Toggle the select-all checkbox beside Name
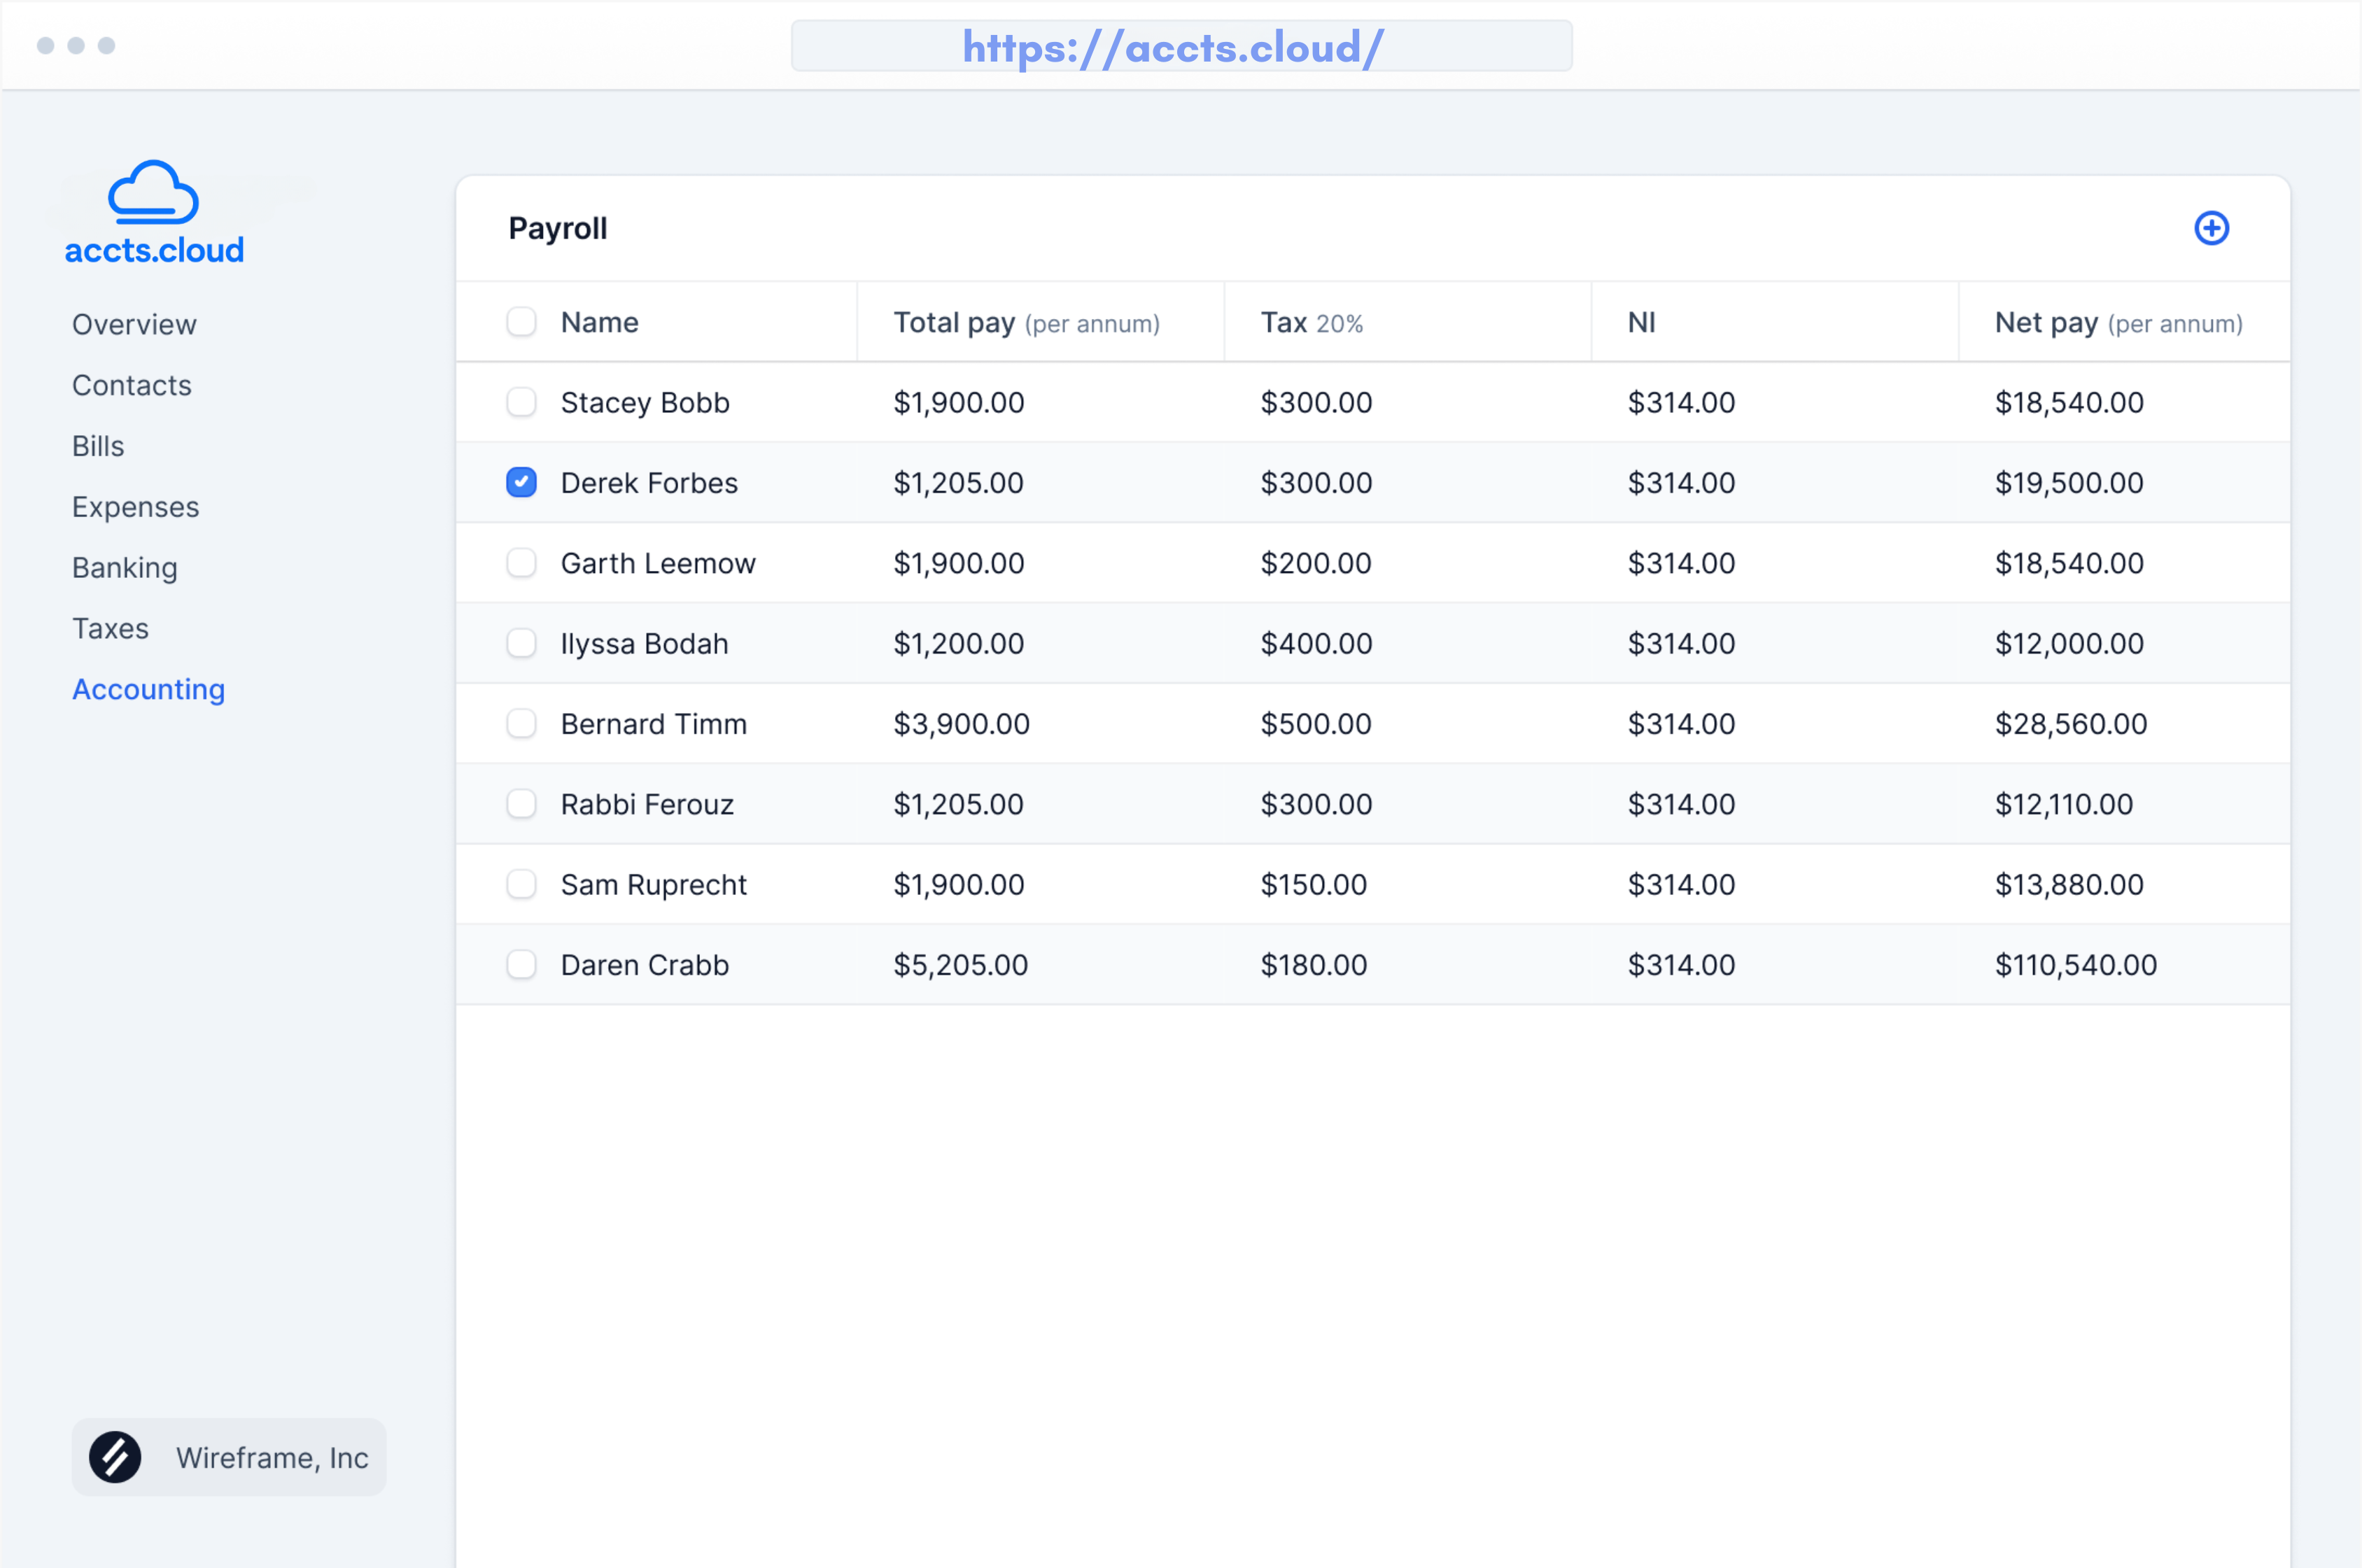 [521, 322]
